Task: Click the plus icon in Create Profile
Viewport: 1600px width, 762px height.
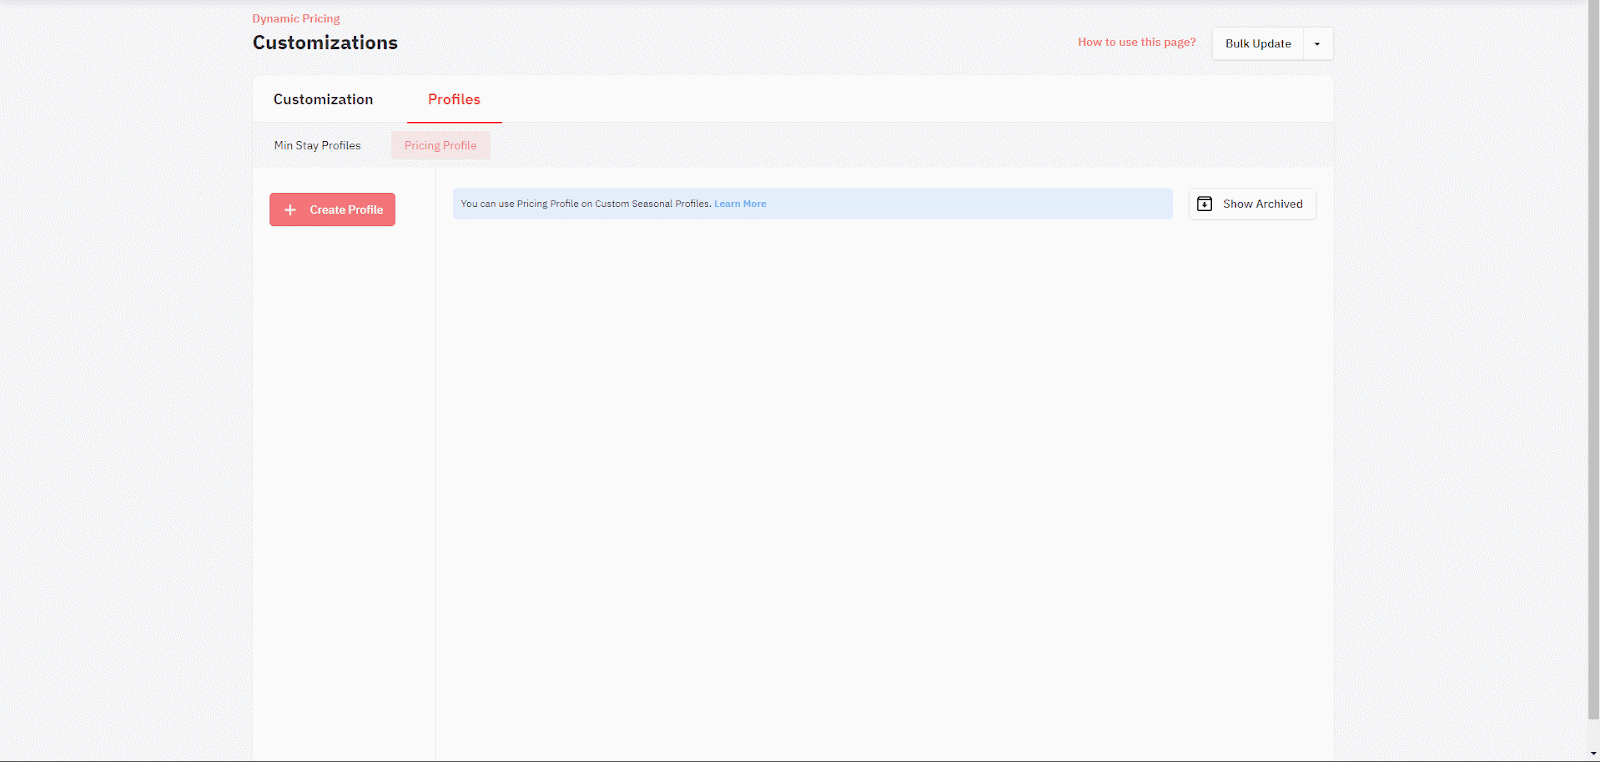Action: tap(290, 210)
